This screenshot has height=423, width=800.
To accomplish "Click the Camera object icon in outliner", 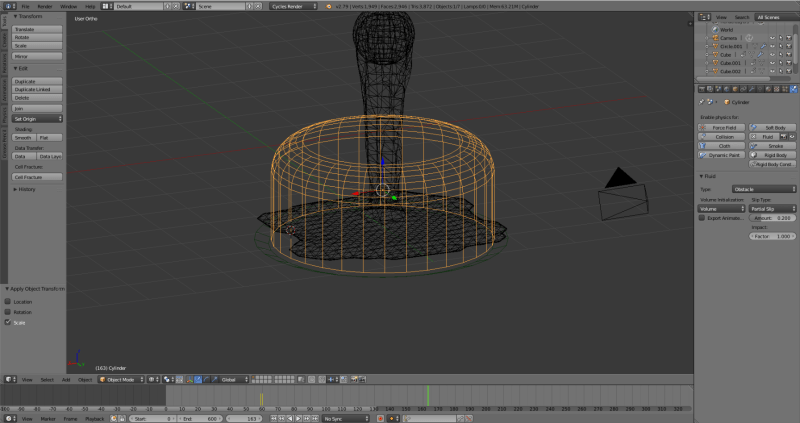I will [x=715, y=38].
